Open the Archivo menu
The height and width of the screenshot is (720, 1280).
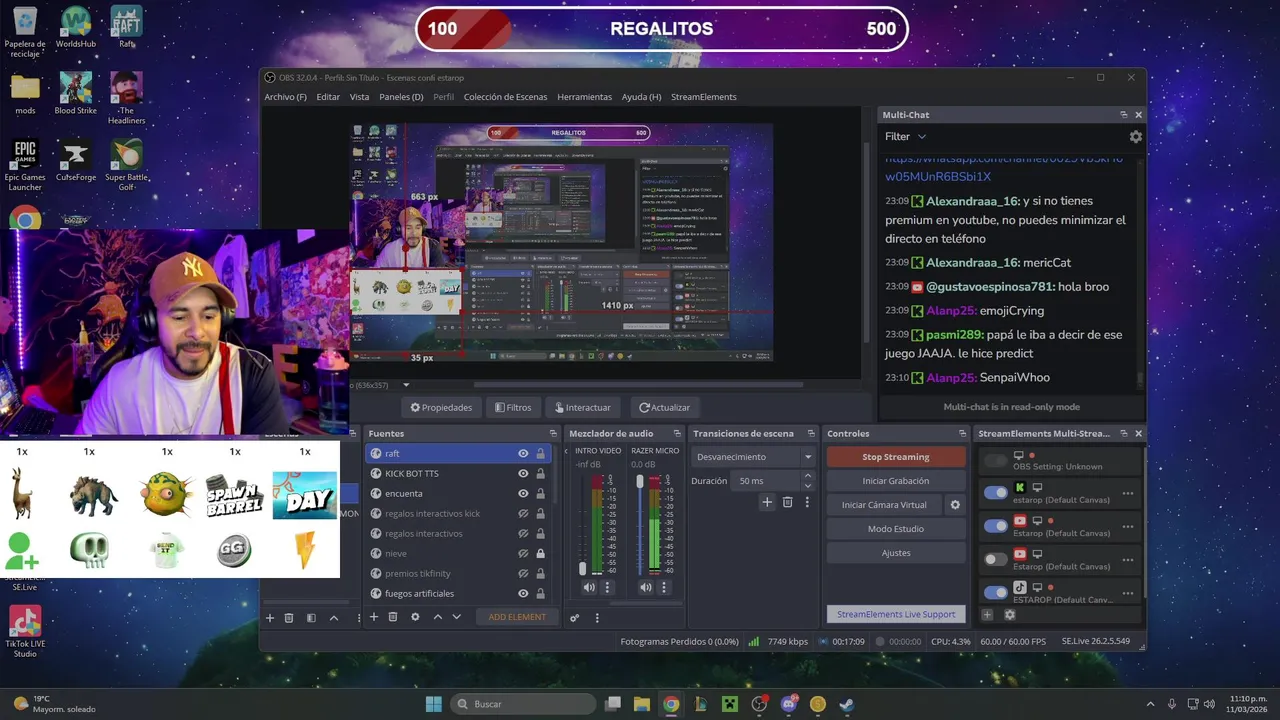pos(285,97)
